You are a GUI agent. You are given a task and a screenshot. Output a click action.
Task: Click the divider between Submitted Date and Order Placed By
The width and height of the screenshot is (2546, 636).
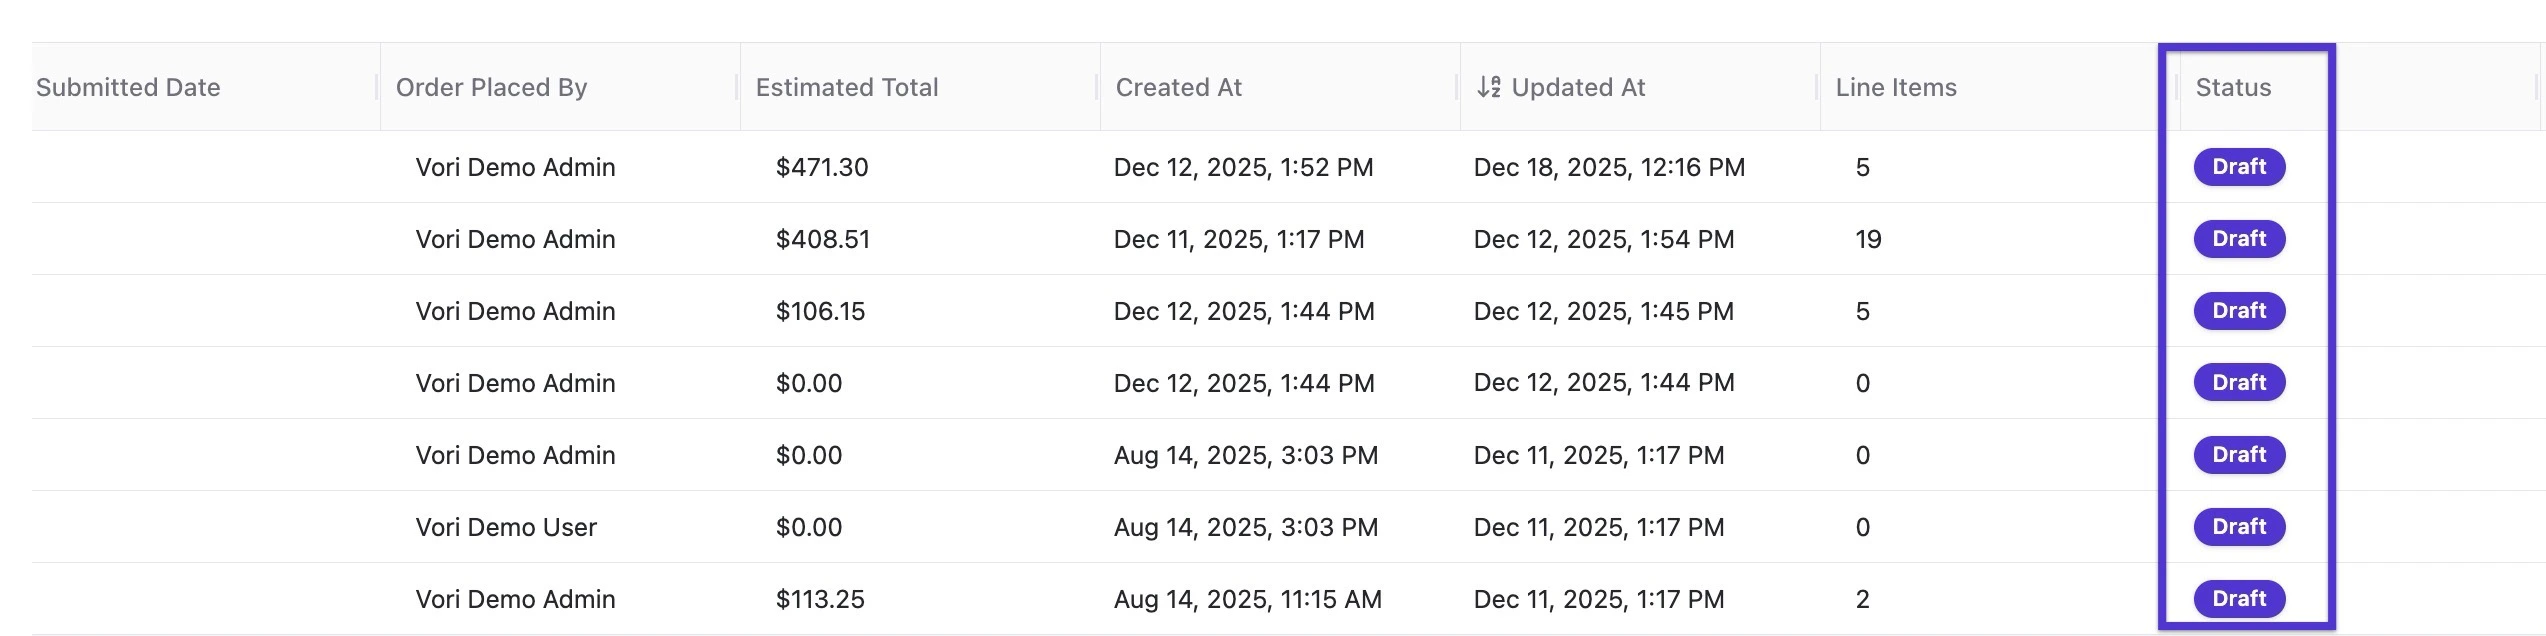coord(378,88)
